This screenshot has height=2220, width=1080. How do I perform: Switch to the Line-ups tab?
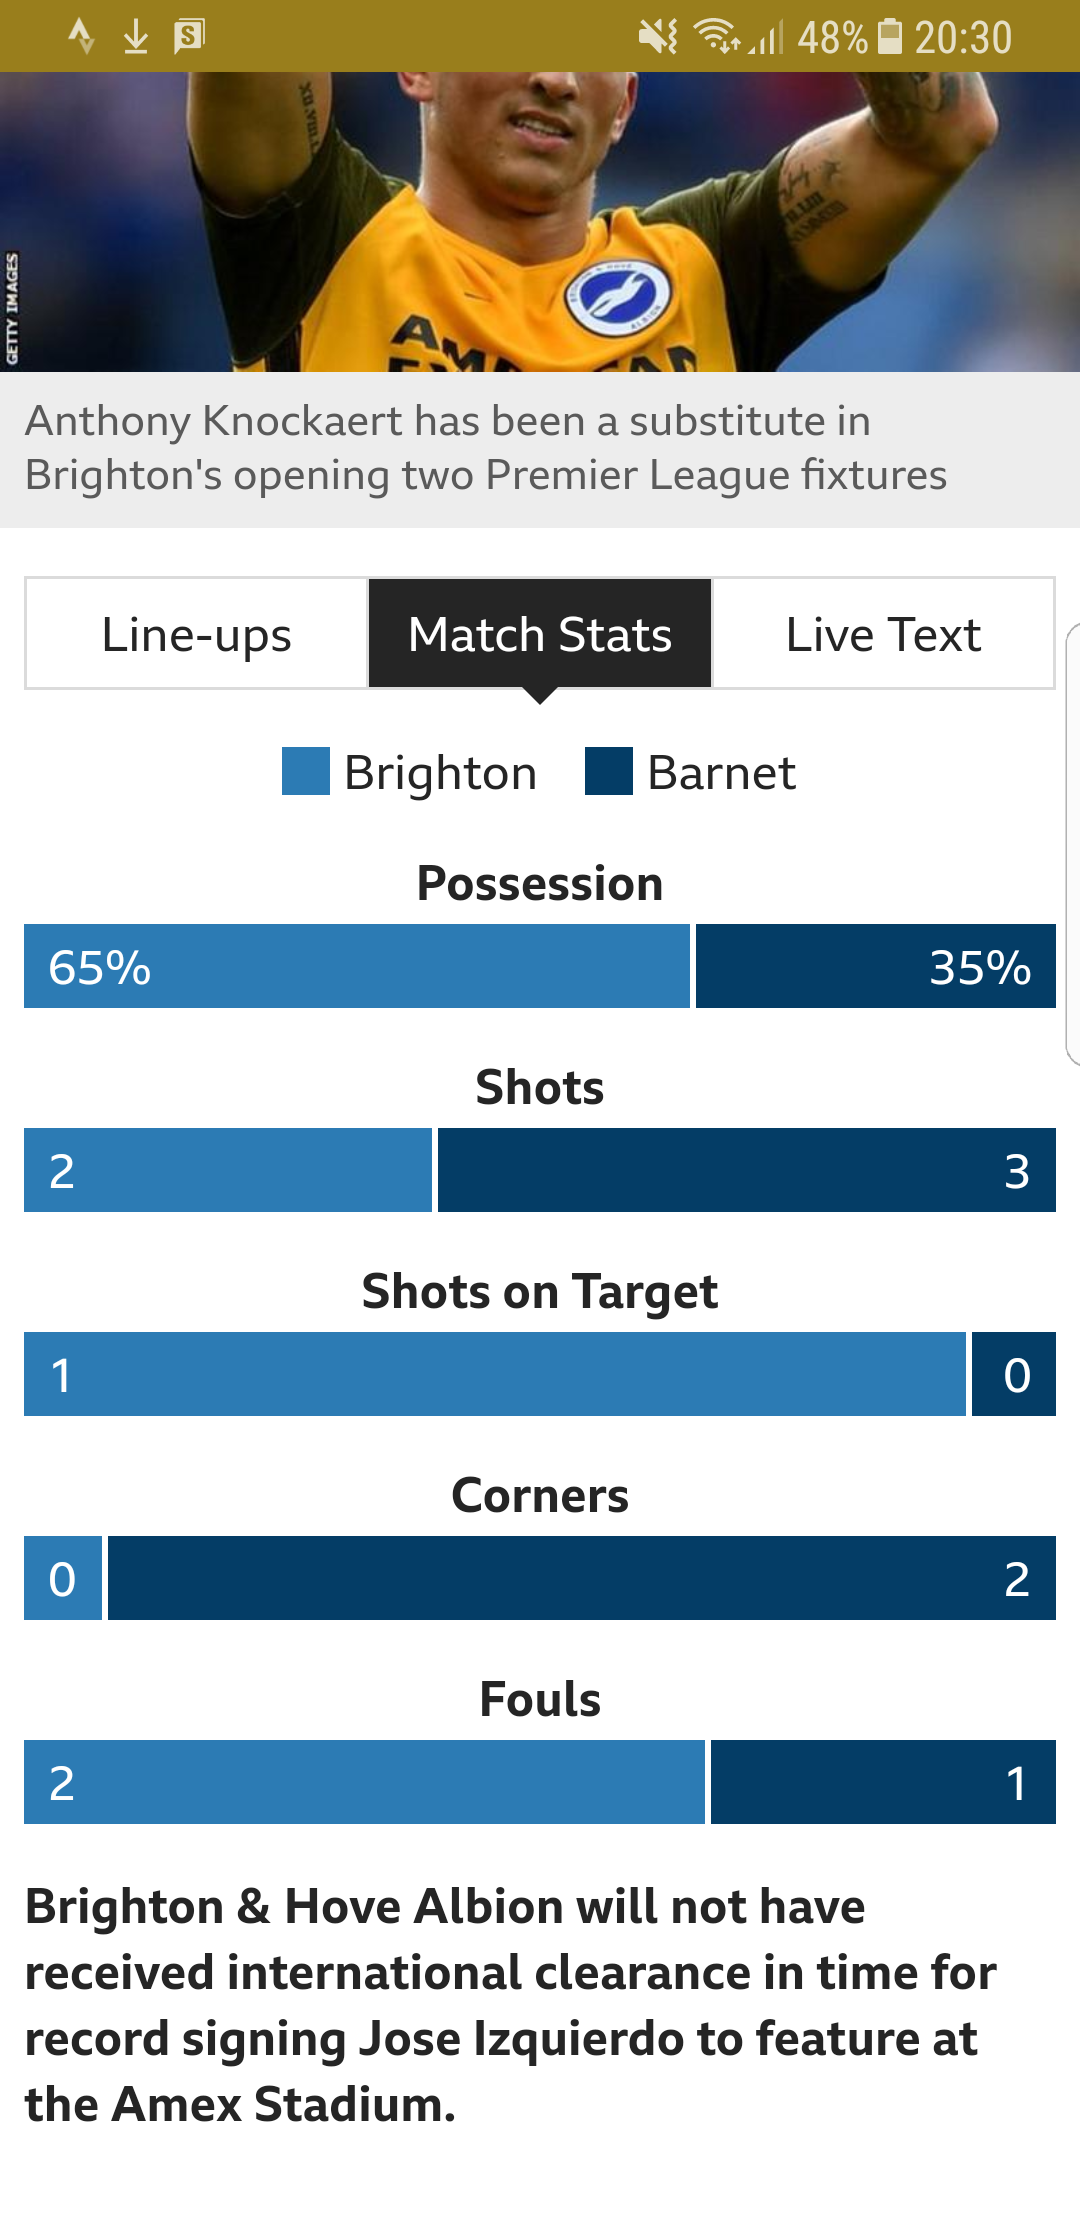(x=196, y=634)
